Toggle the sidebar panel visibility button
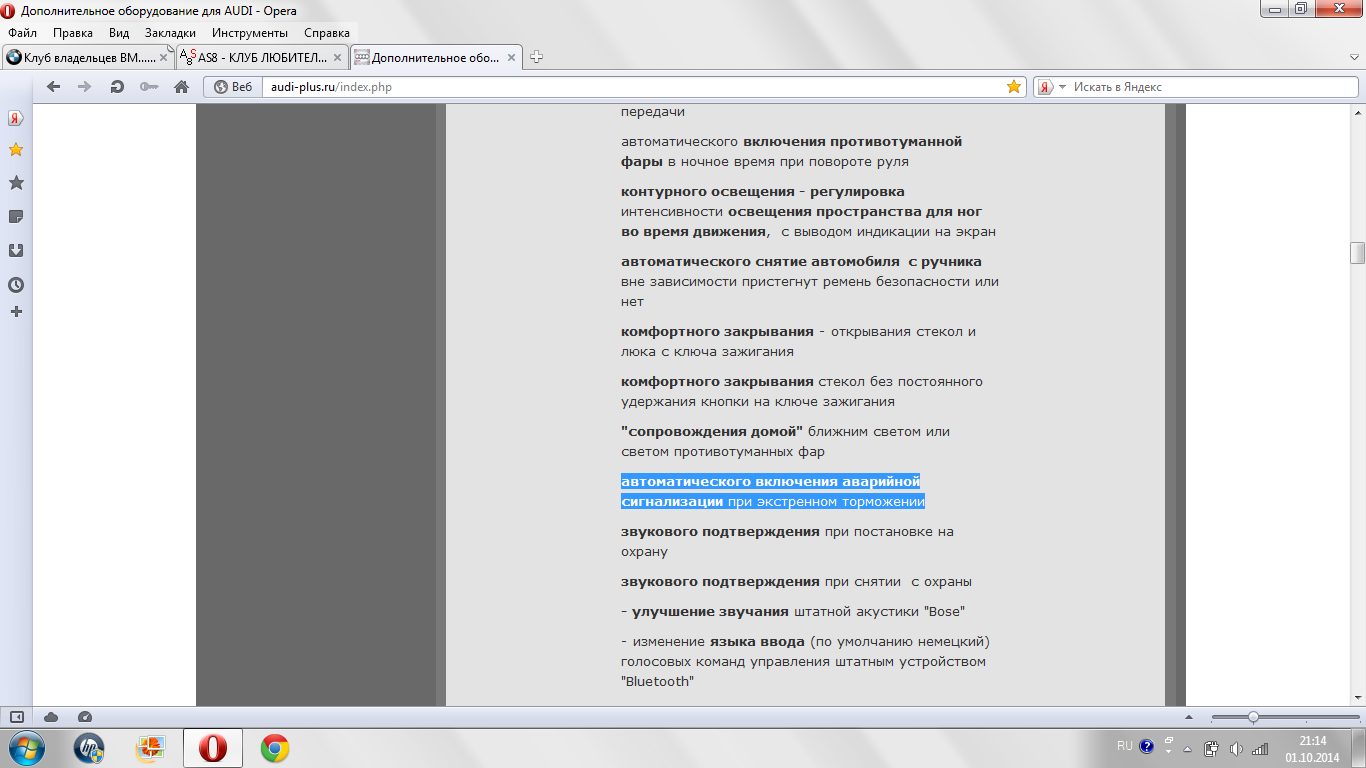The width and height of the screenshot is (1366, 768). pos(17,717)
